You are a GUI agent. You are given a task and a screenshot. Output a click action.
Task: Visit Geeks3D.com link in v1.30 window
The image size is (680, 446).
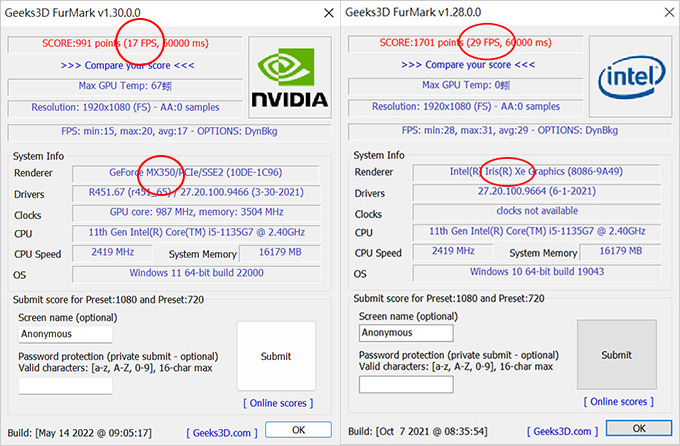coord(222,433)
